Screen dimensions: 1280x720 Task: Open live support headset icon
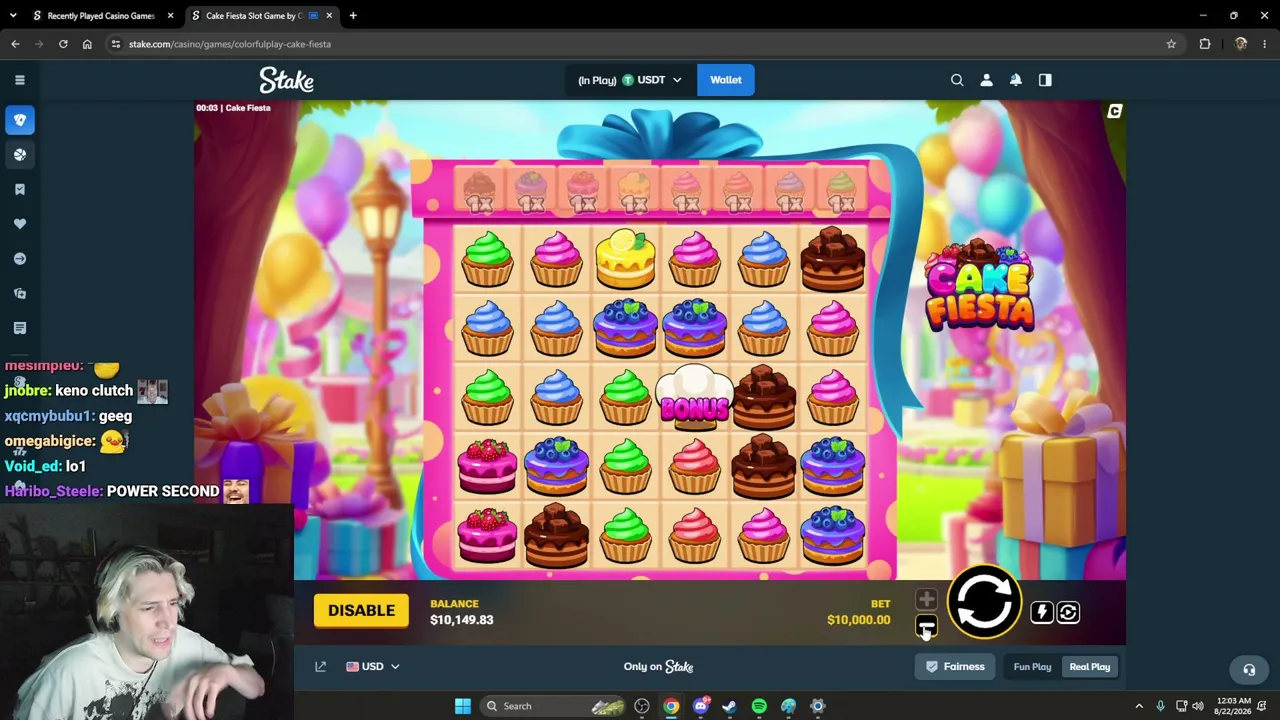point(1249,670)
